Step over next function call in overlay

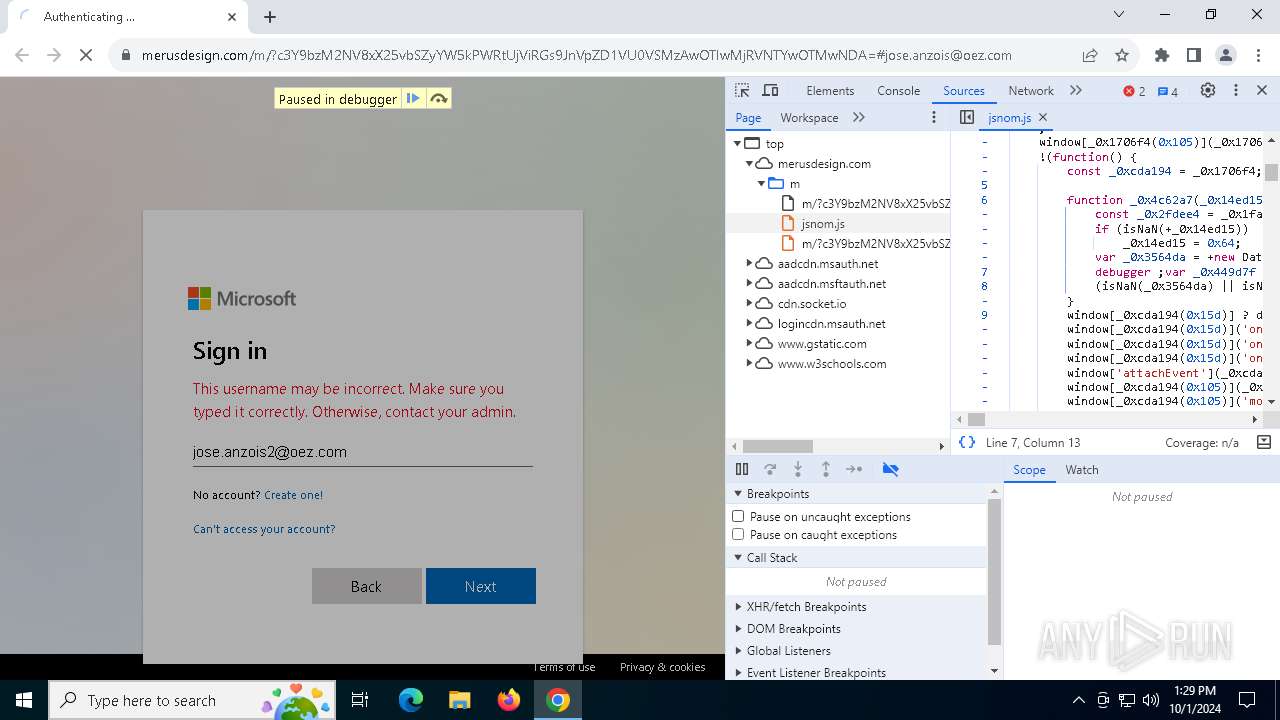(x=438, y=98)
